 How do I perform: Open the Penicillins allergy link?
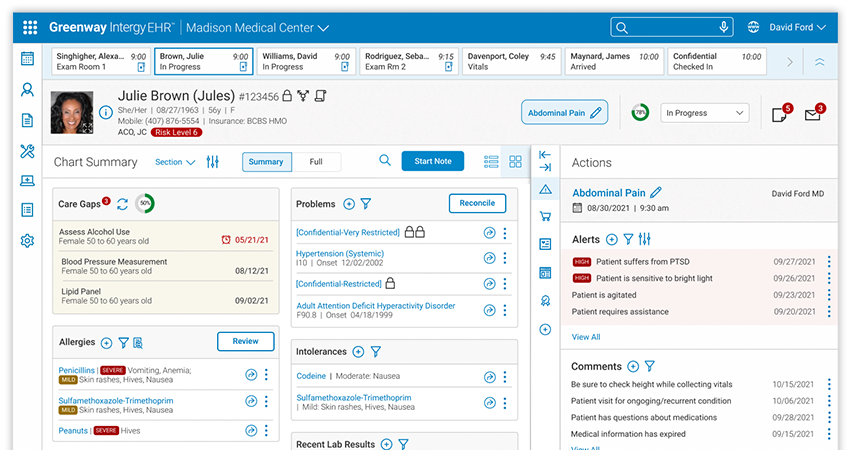pos(74,370)
